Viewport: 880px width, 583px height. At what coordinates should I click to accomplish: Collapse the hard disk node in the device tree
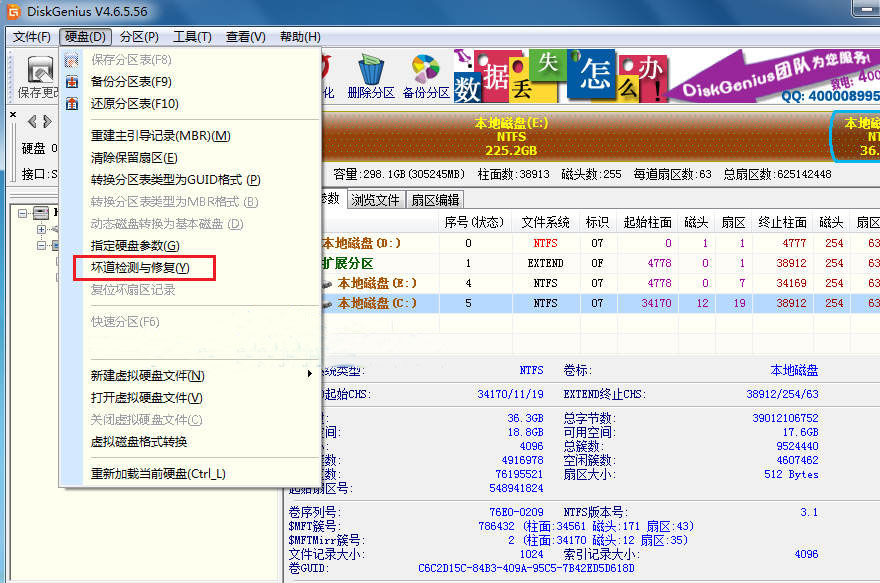pos(22,212)
